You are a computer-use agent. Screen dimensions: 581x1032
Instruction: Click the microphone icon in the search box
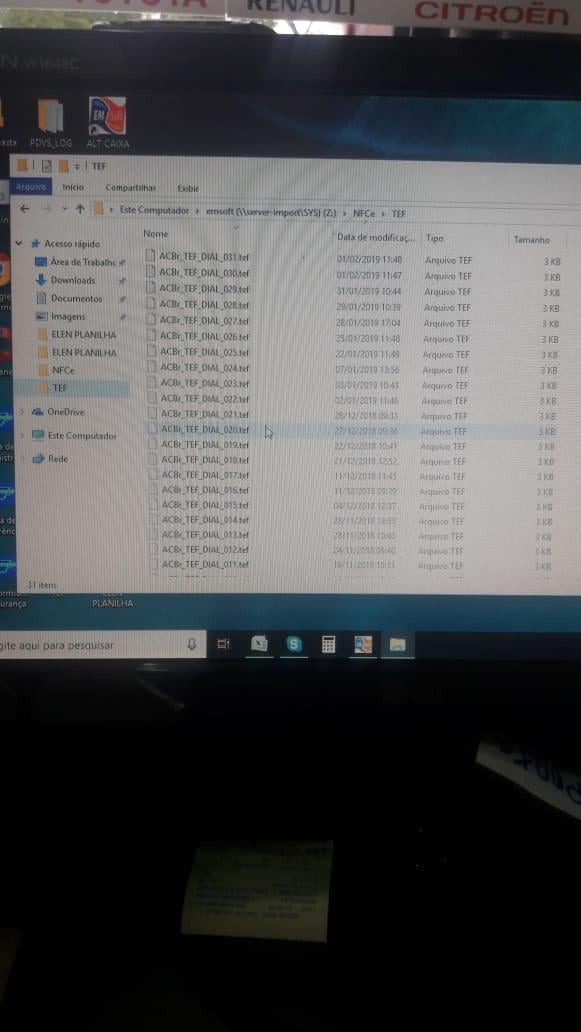[191, 644]
